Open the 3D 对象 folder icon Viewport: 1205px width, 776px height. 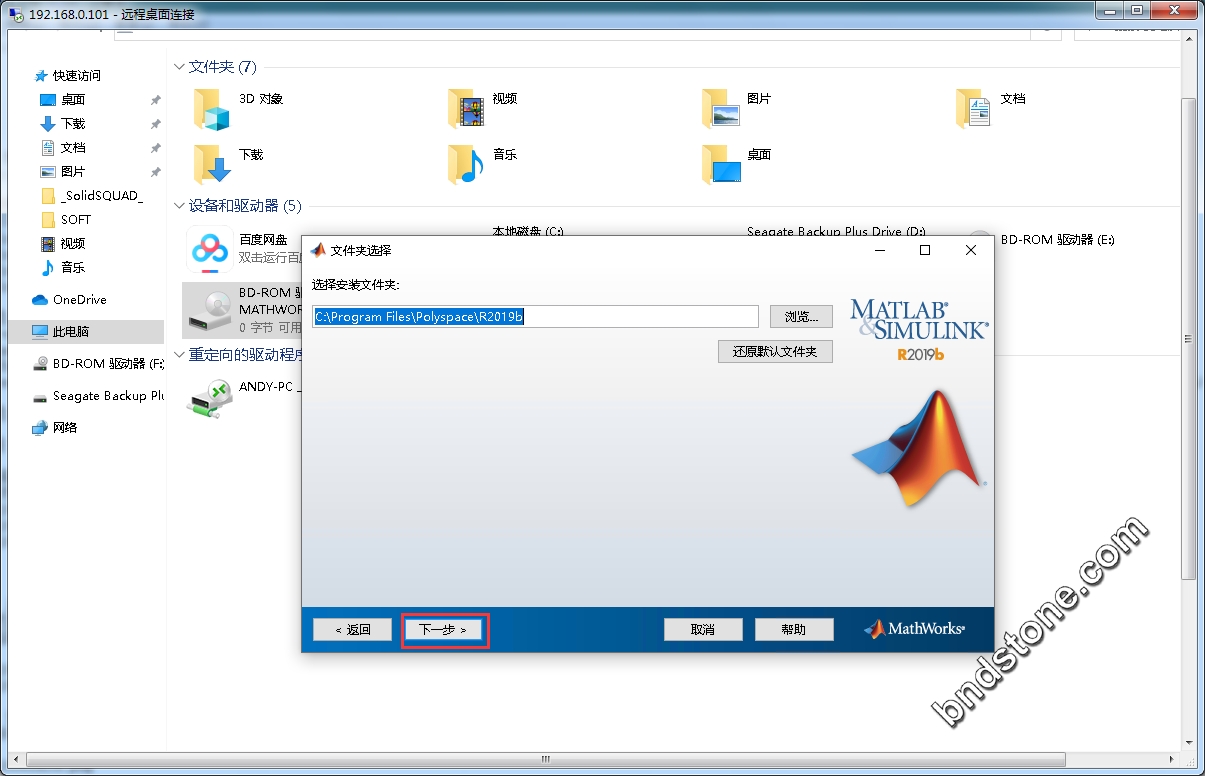(x=212, y=109)
